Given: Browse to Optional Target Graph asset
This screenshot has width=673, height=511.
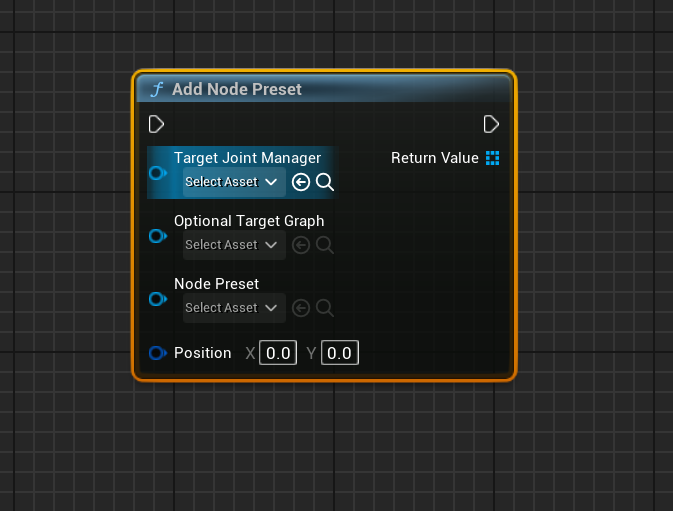Looking at the screenshot, I should pos(325,245).
